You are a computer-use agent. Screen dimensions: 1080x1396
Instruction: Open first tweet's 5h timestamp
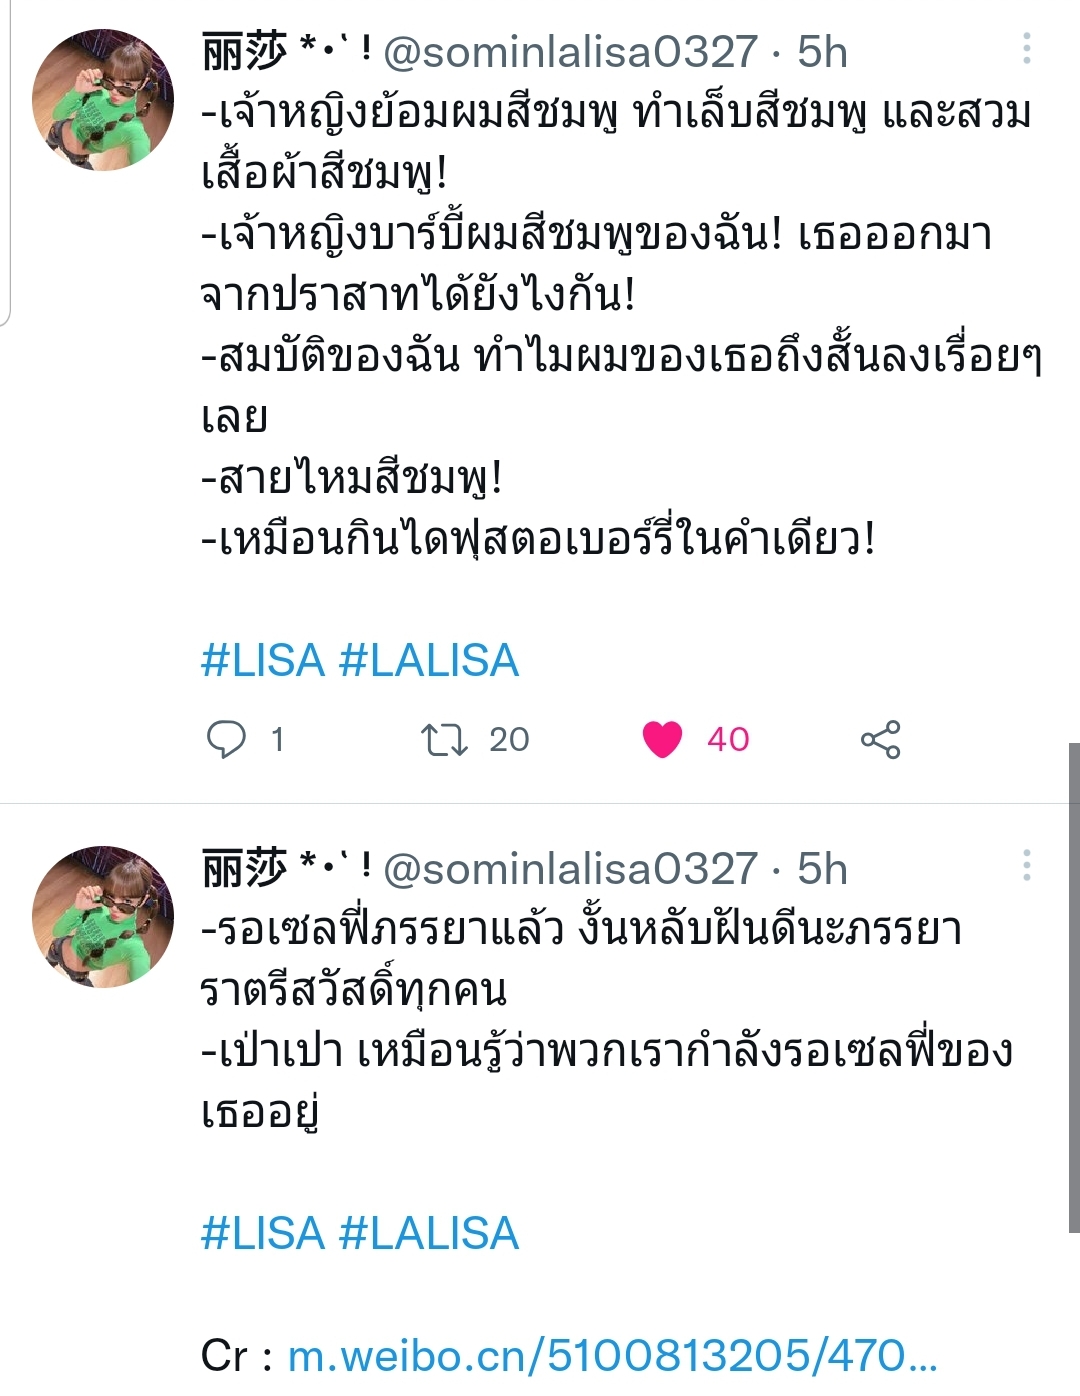[x=822, y=52]
